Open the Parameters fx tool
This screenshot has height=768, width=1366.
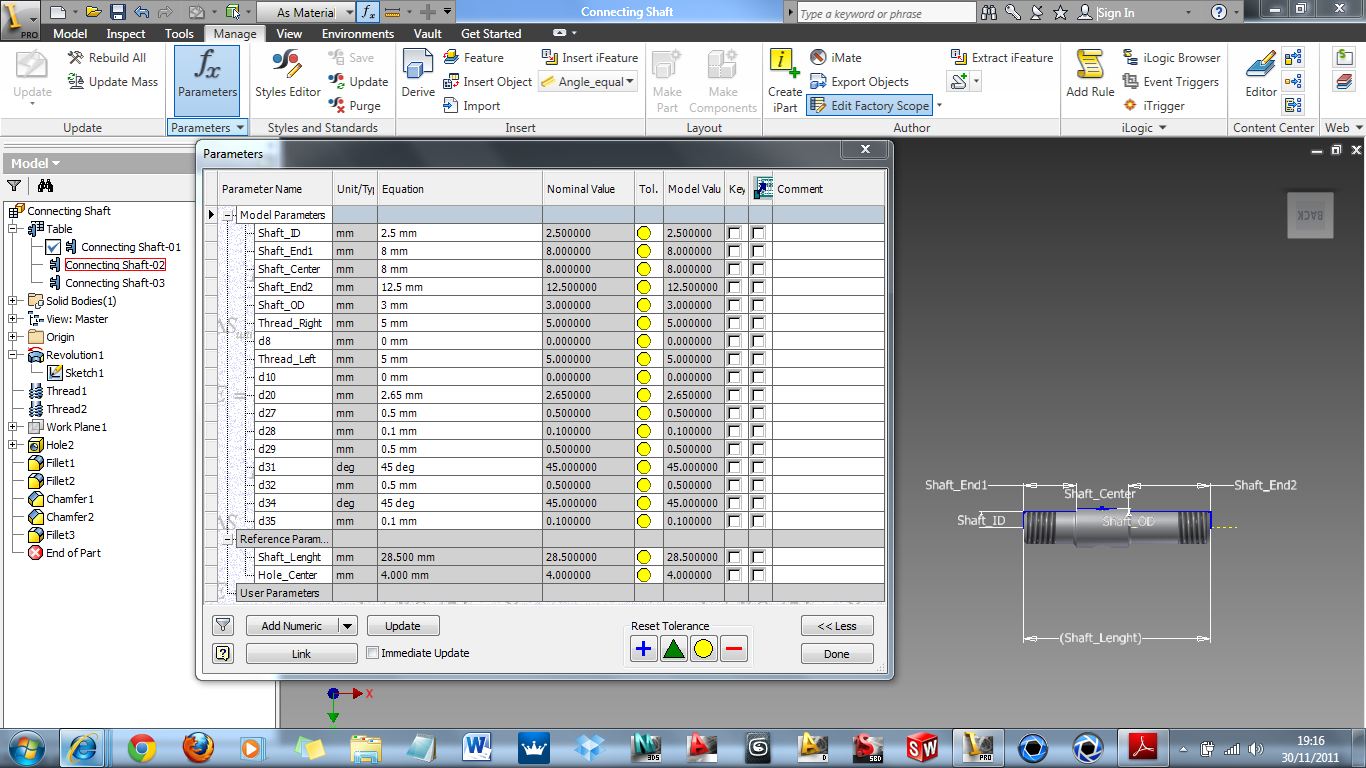(x=207, y=80)
